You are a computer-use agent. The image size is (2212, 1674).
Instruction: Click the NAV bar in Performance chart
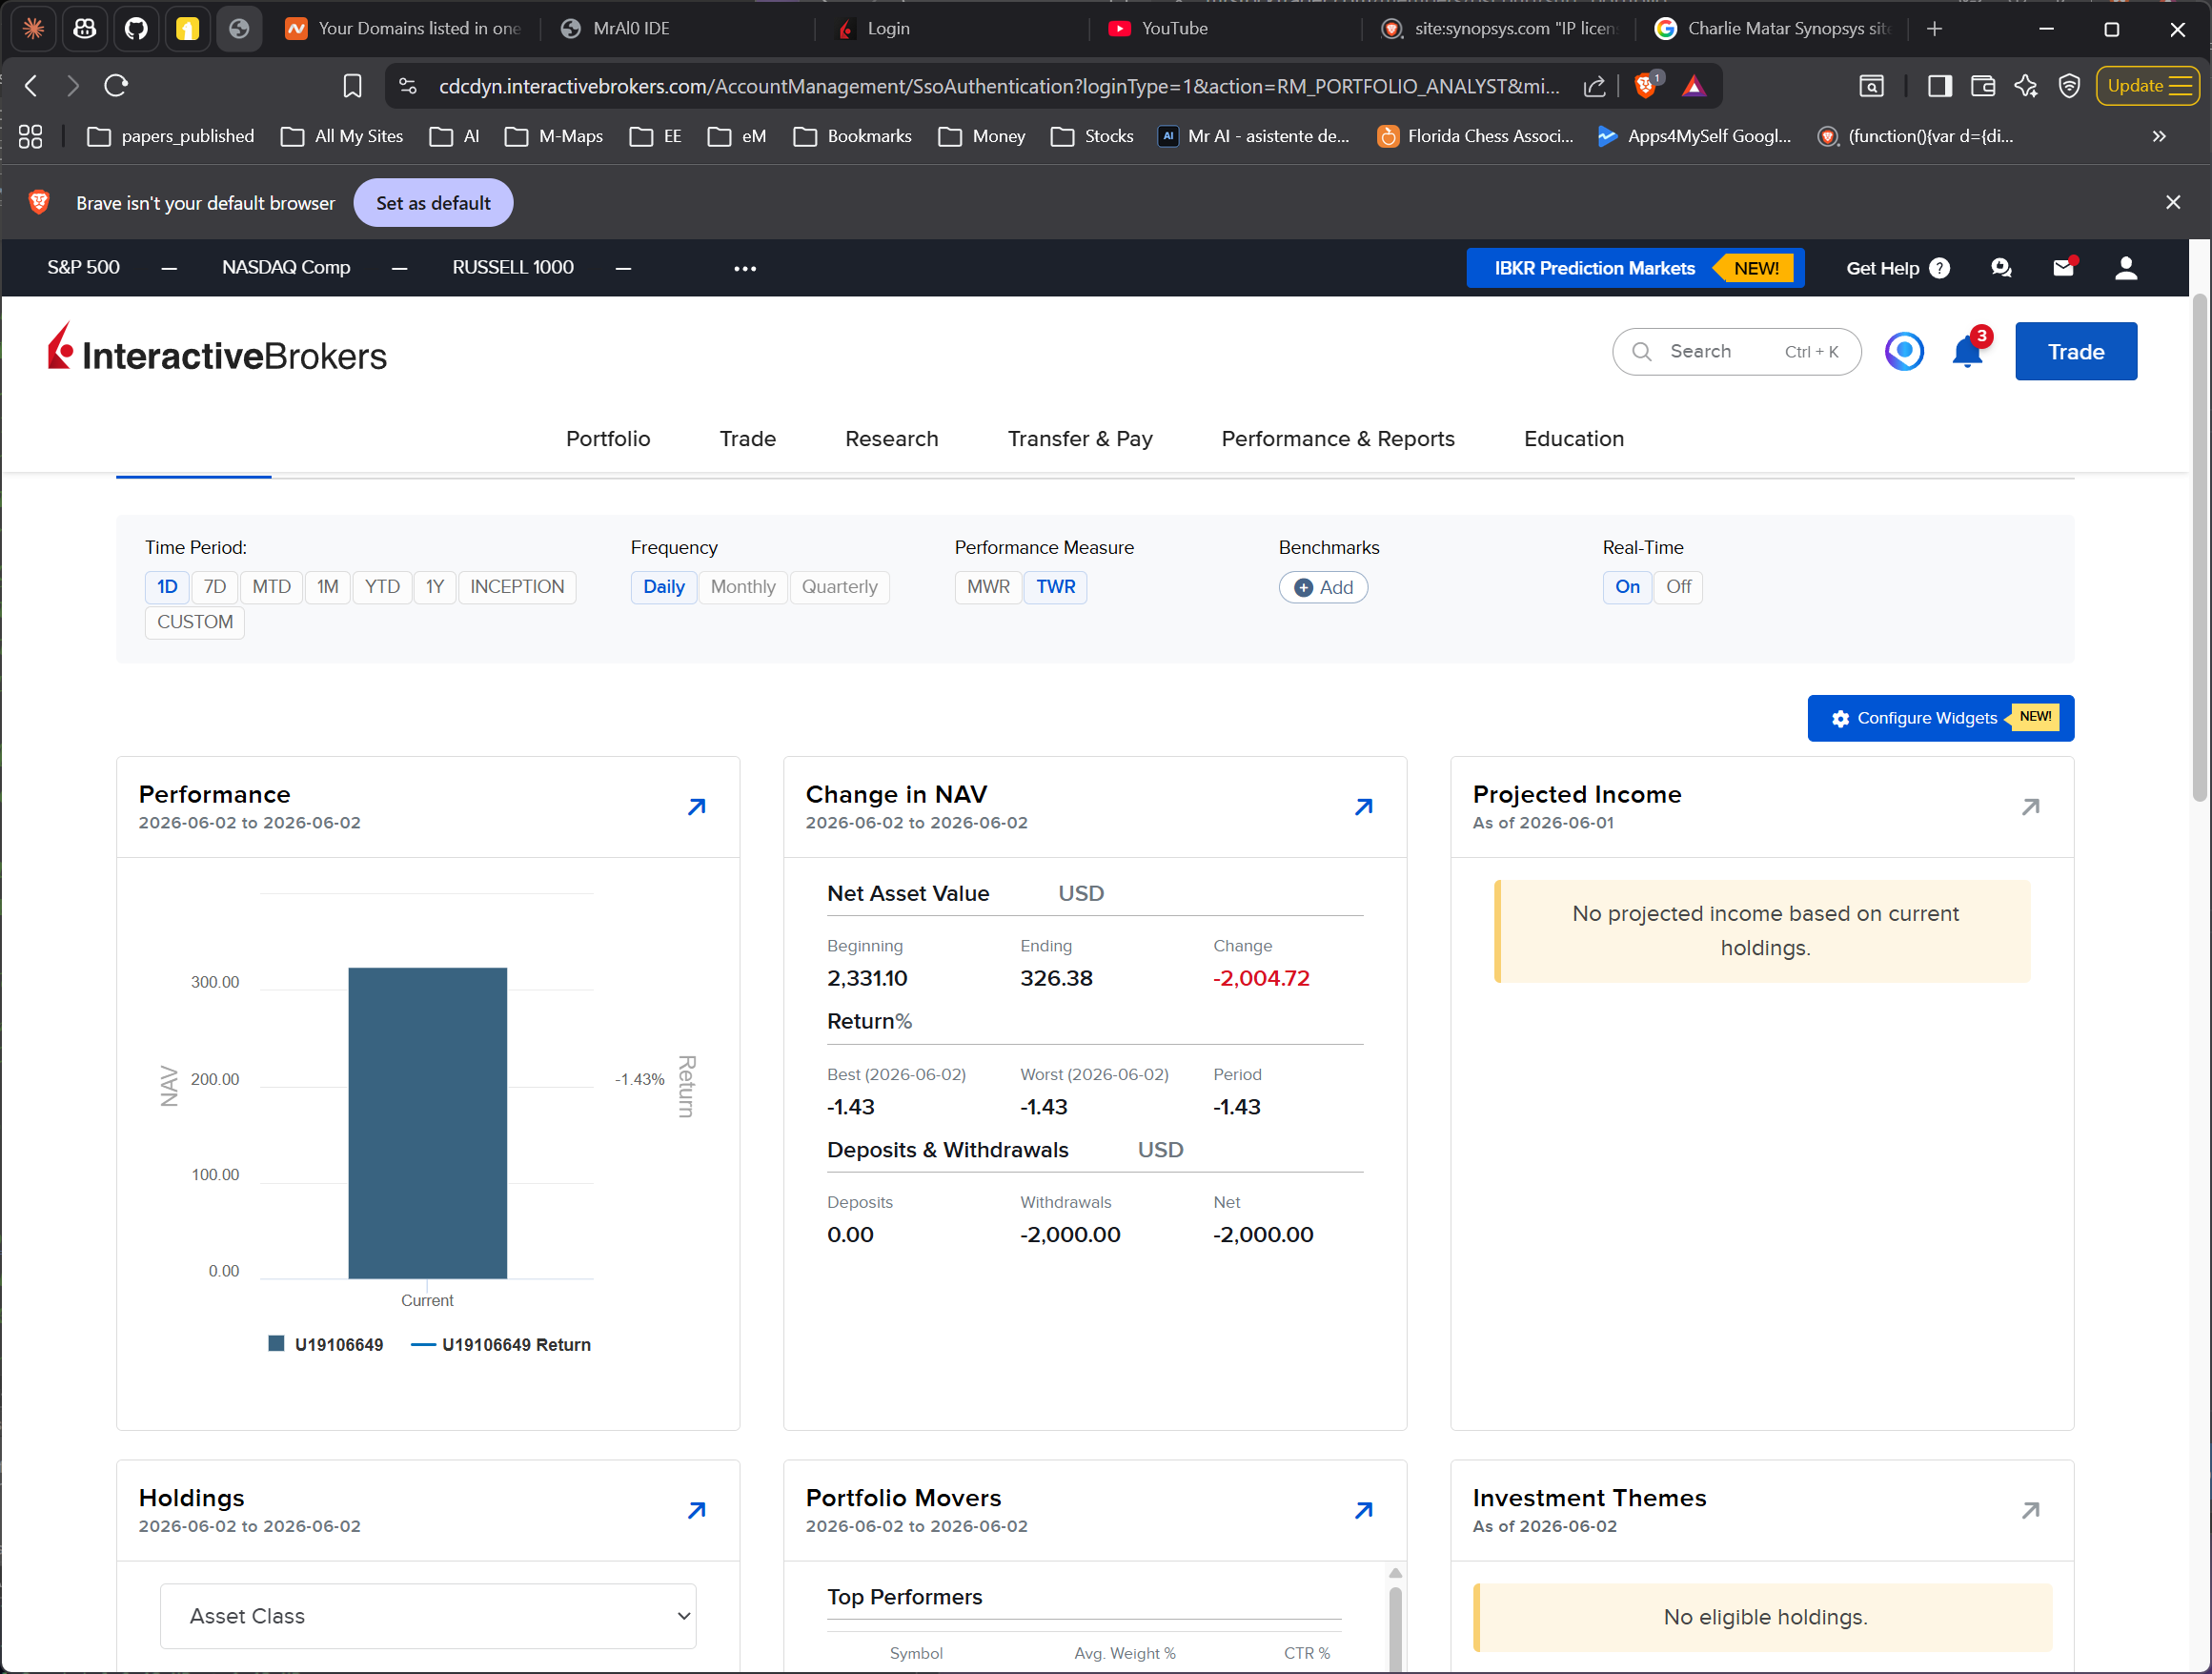[428, 1123]
